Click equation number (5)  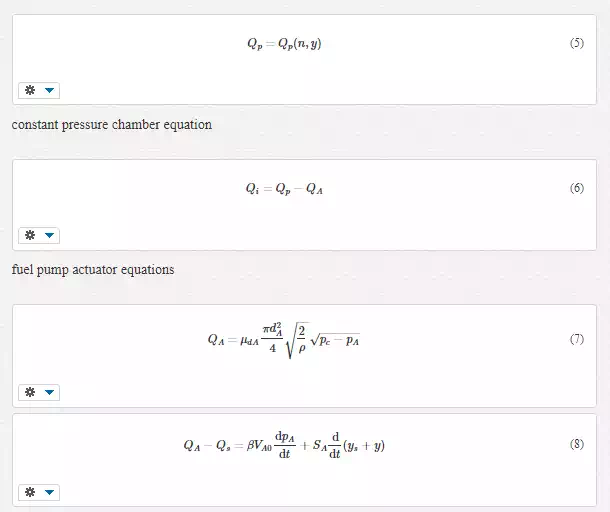[577, 43]
